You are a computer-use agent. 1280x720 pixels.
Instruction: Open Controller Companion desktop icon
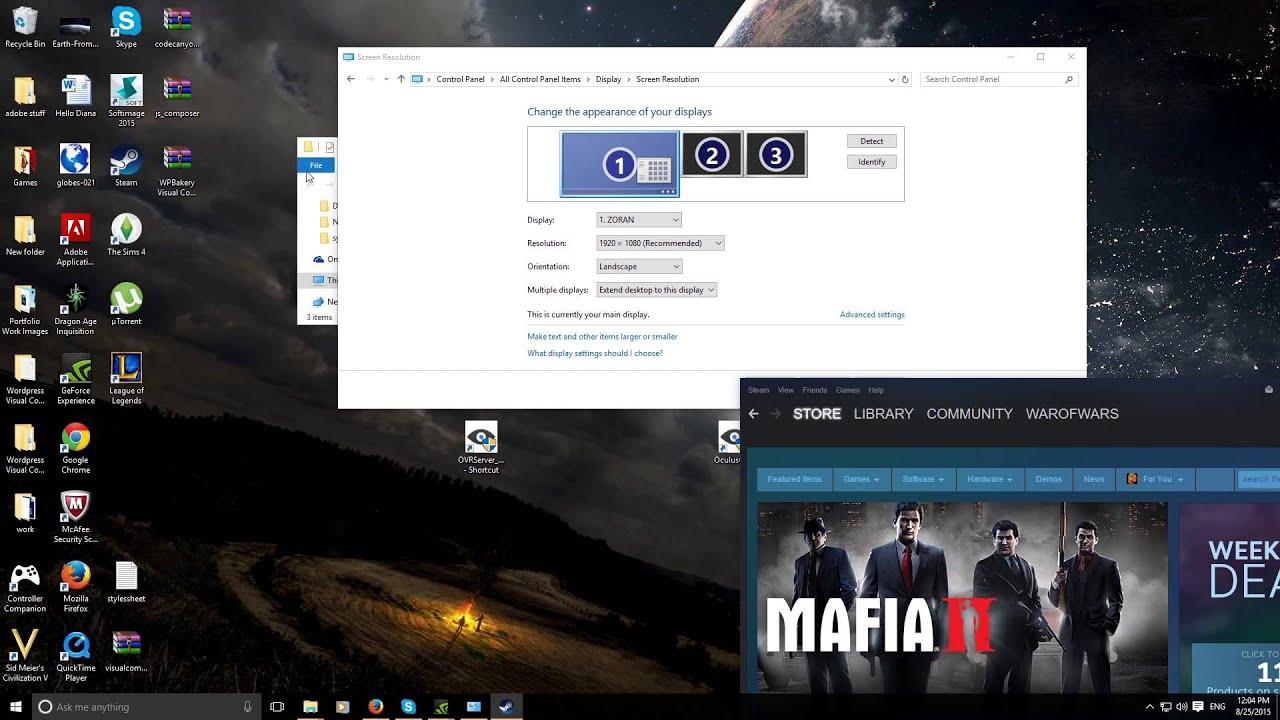(25, 586)
